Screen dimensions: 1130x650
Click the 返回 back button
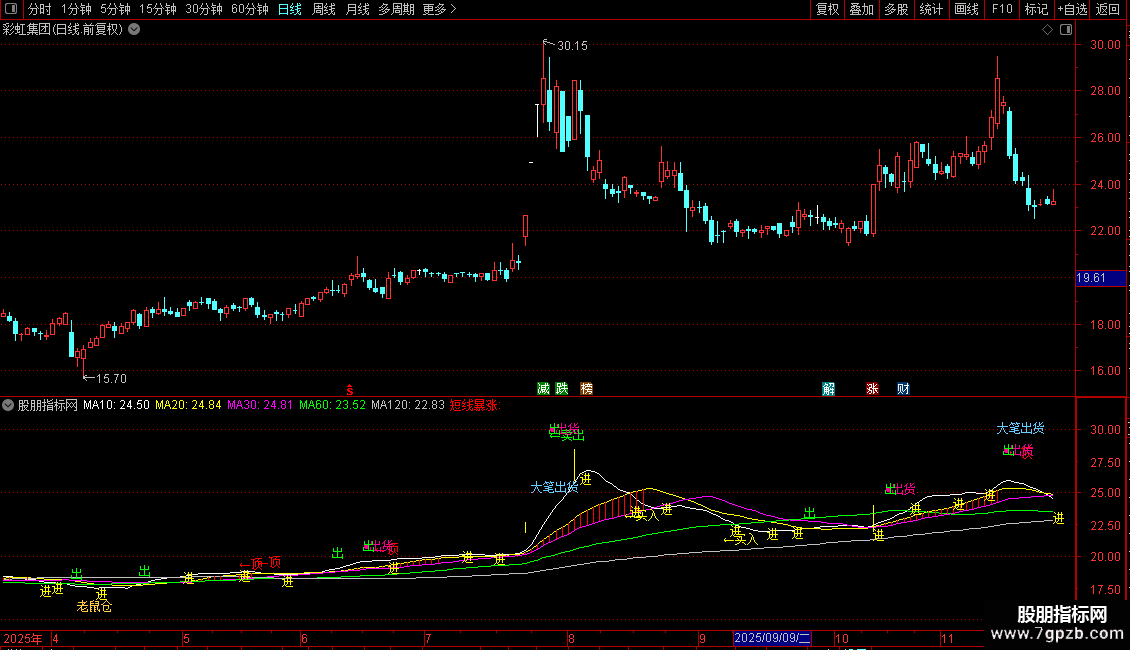1108,9
